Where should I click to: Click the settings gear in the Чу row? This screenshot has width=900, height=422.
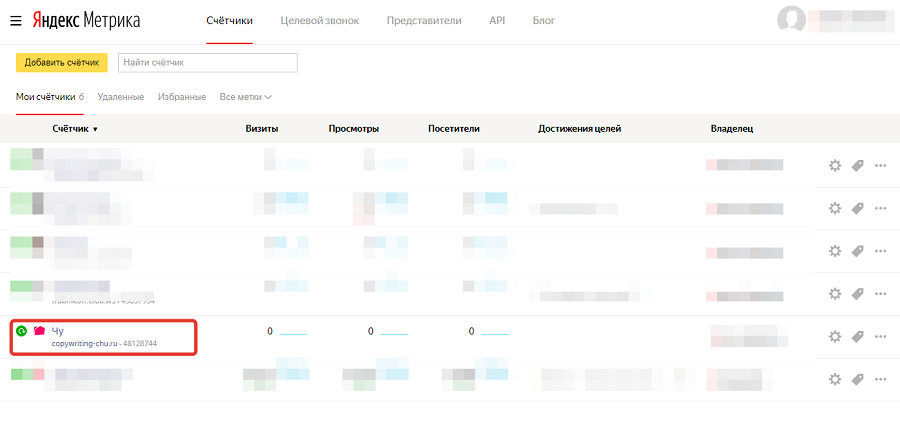point(835,337)
